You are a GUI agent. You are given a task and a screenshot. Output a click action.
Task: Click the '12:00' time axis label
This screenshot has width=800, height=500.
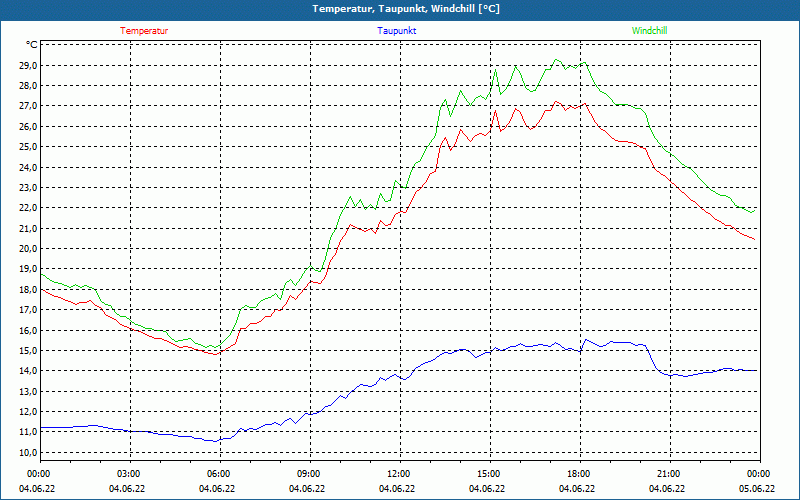click(398, 474)
